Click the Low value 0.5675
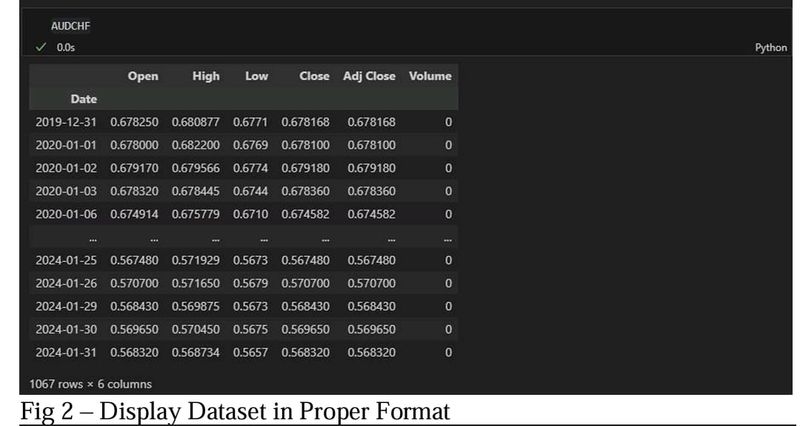The width and height of the screenshot is (800, 426). click(x=251, y=330)
